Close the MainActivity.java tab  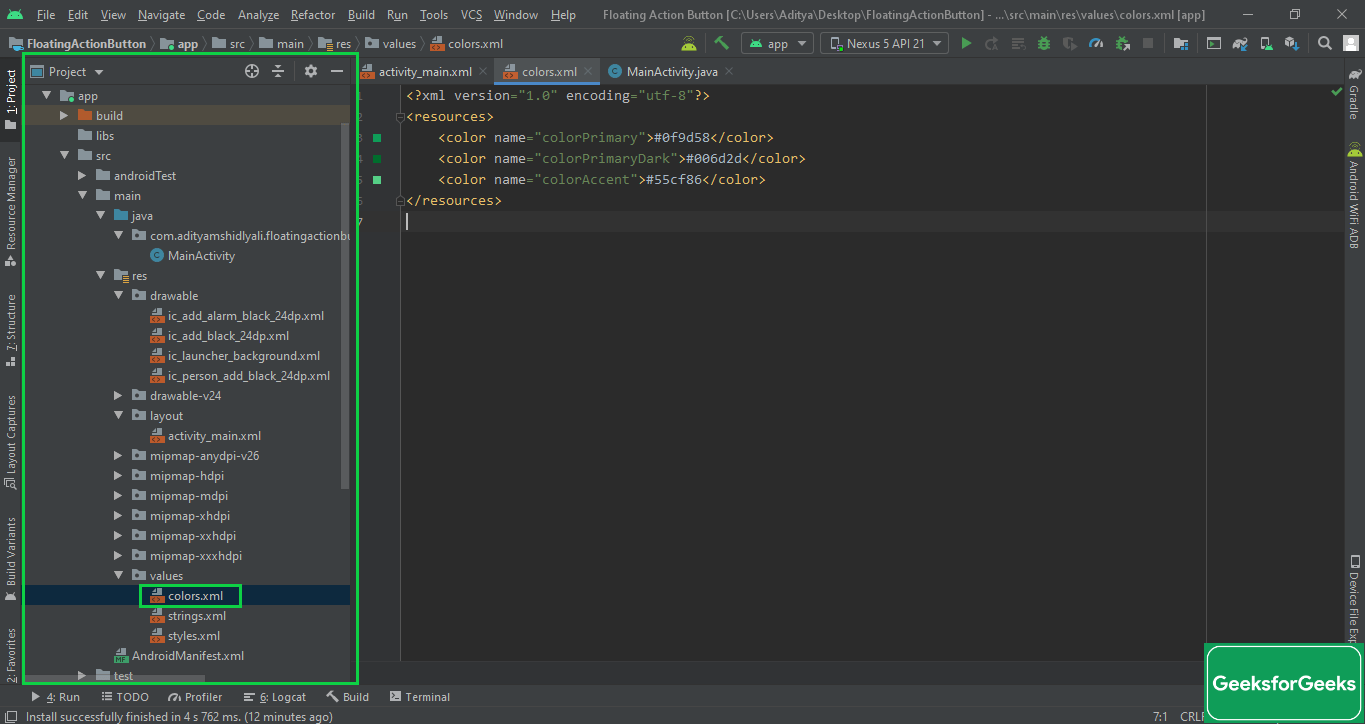(728, 71)
